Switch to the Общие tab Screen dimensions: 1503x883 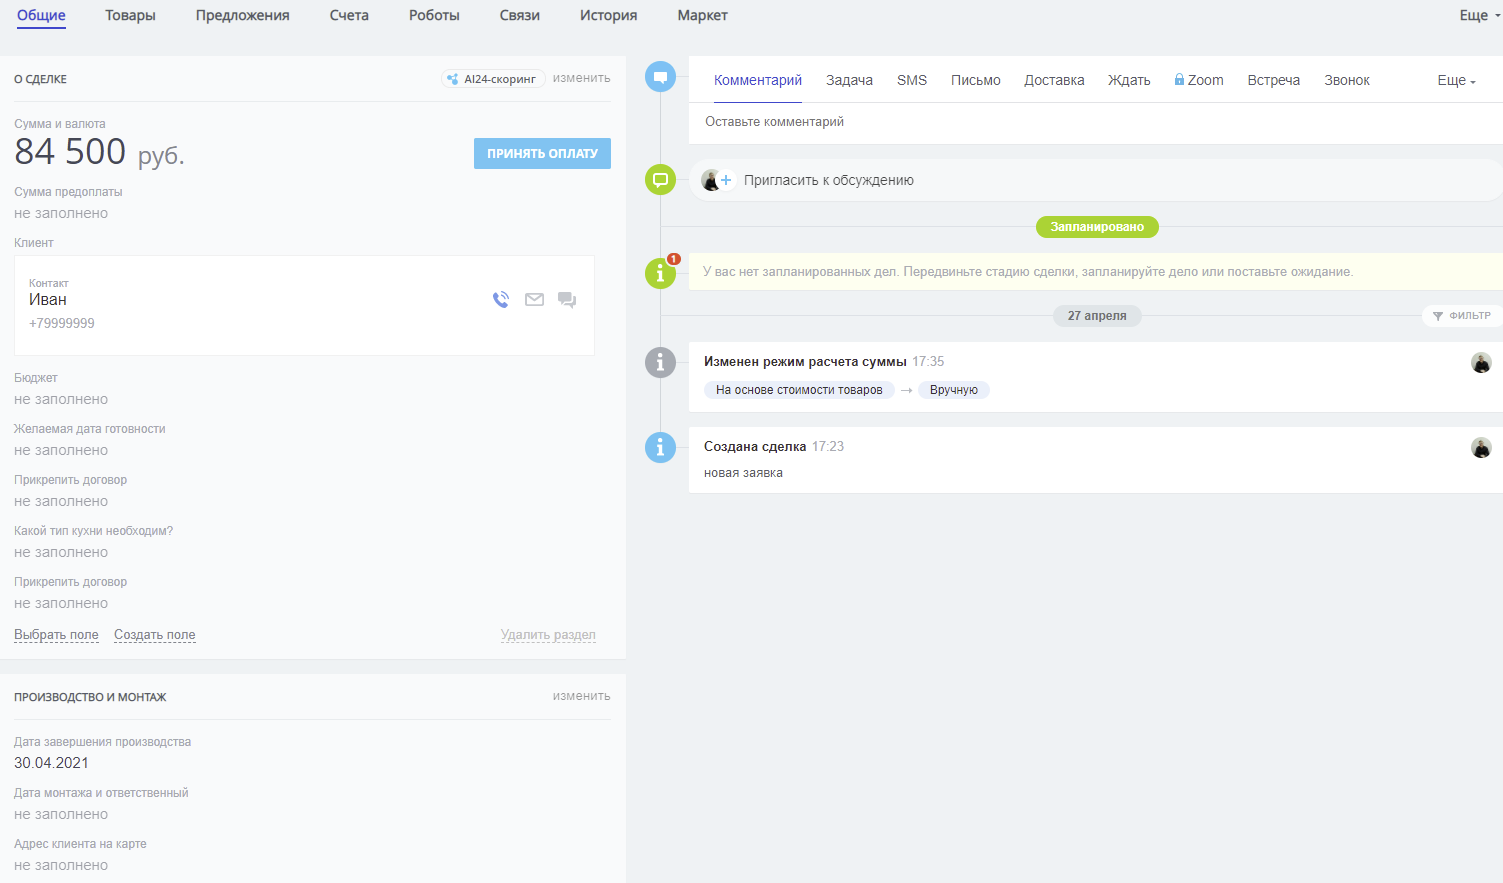tap(41, 15)
